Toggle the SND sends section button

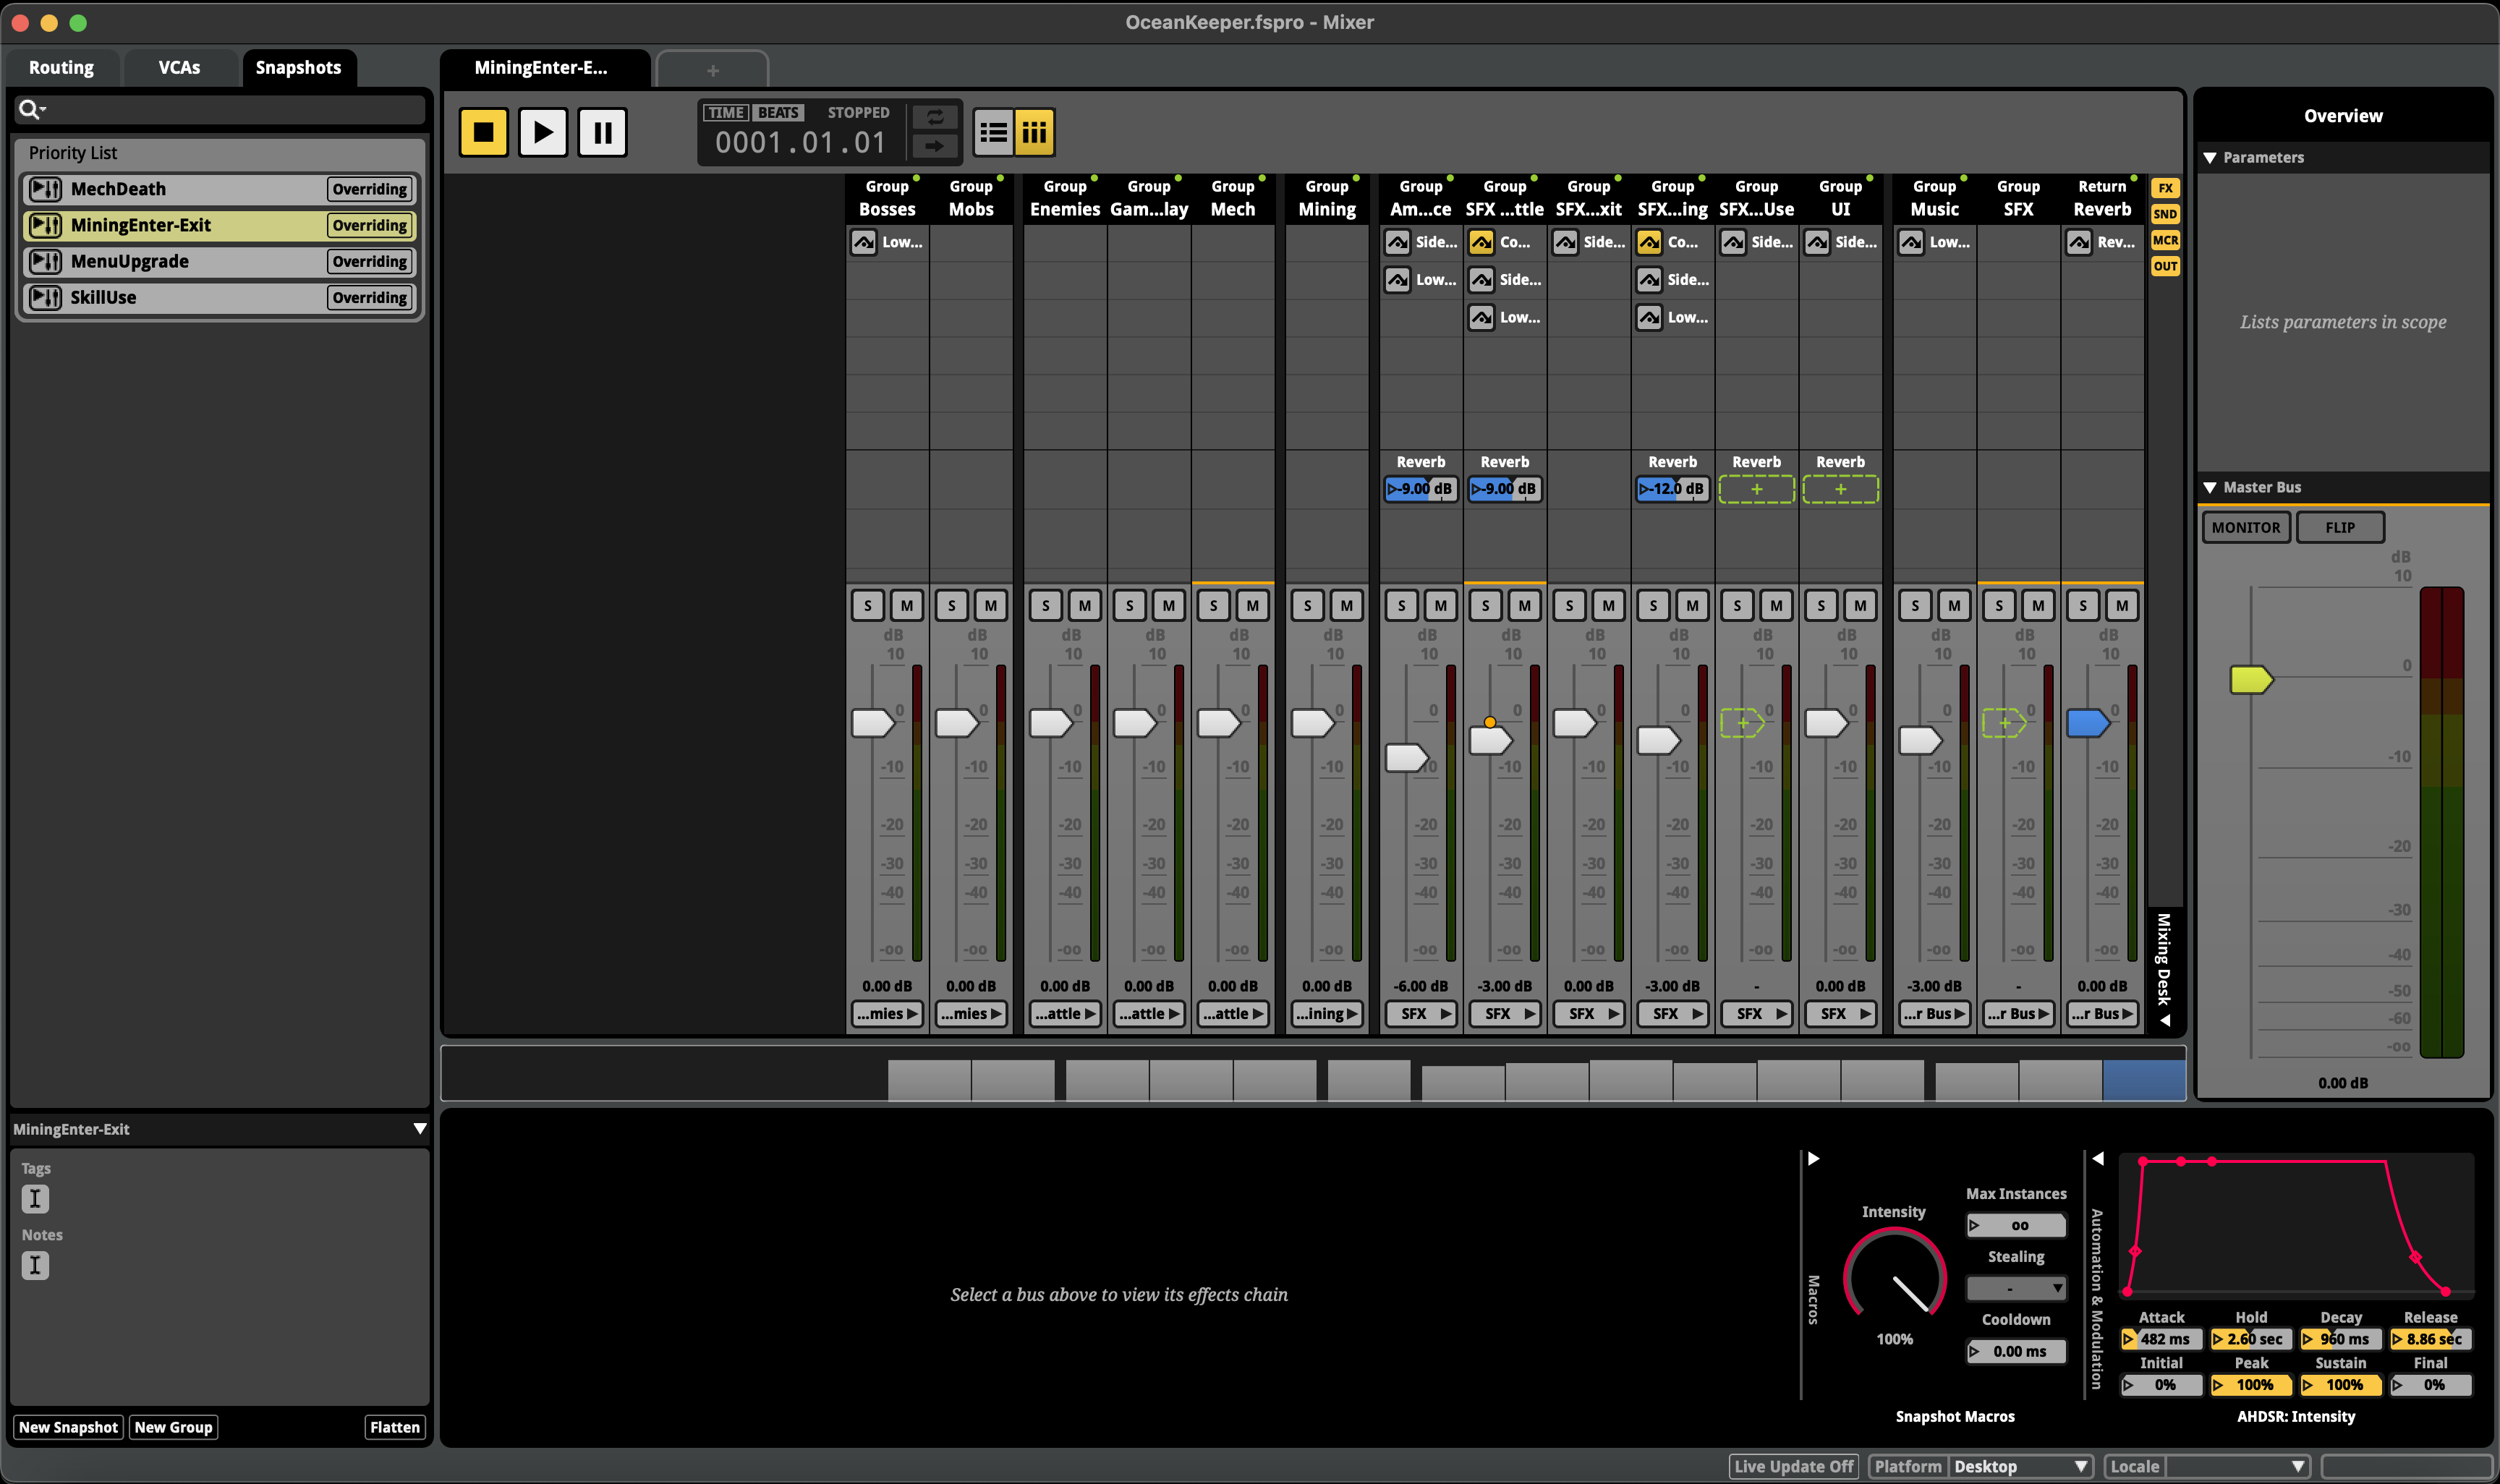pyautogui.click(x=2165, y=214)
